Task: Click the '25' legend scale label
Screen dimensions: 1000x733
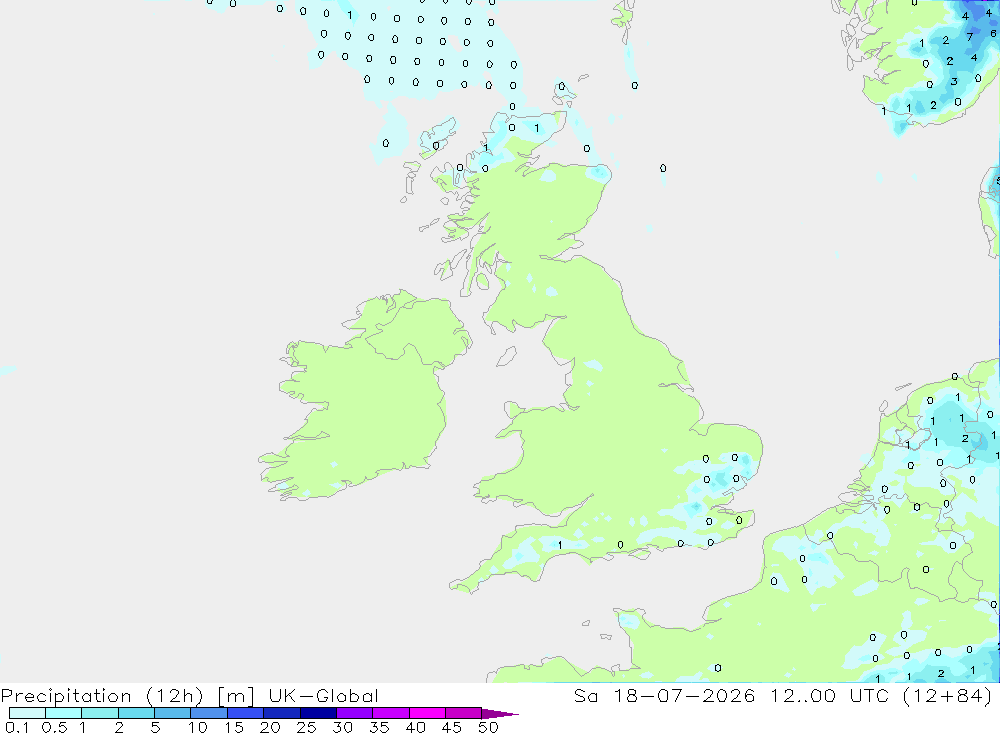Action: click(307, 727)
